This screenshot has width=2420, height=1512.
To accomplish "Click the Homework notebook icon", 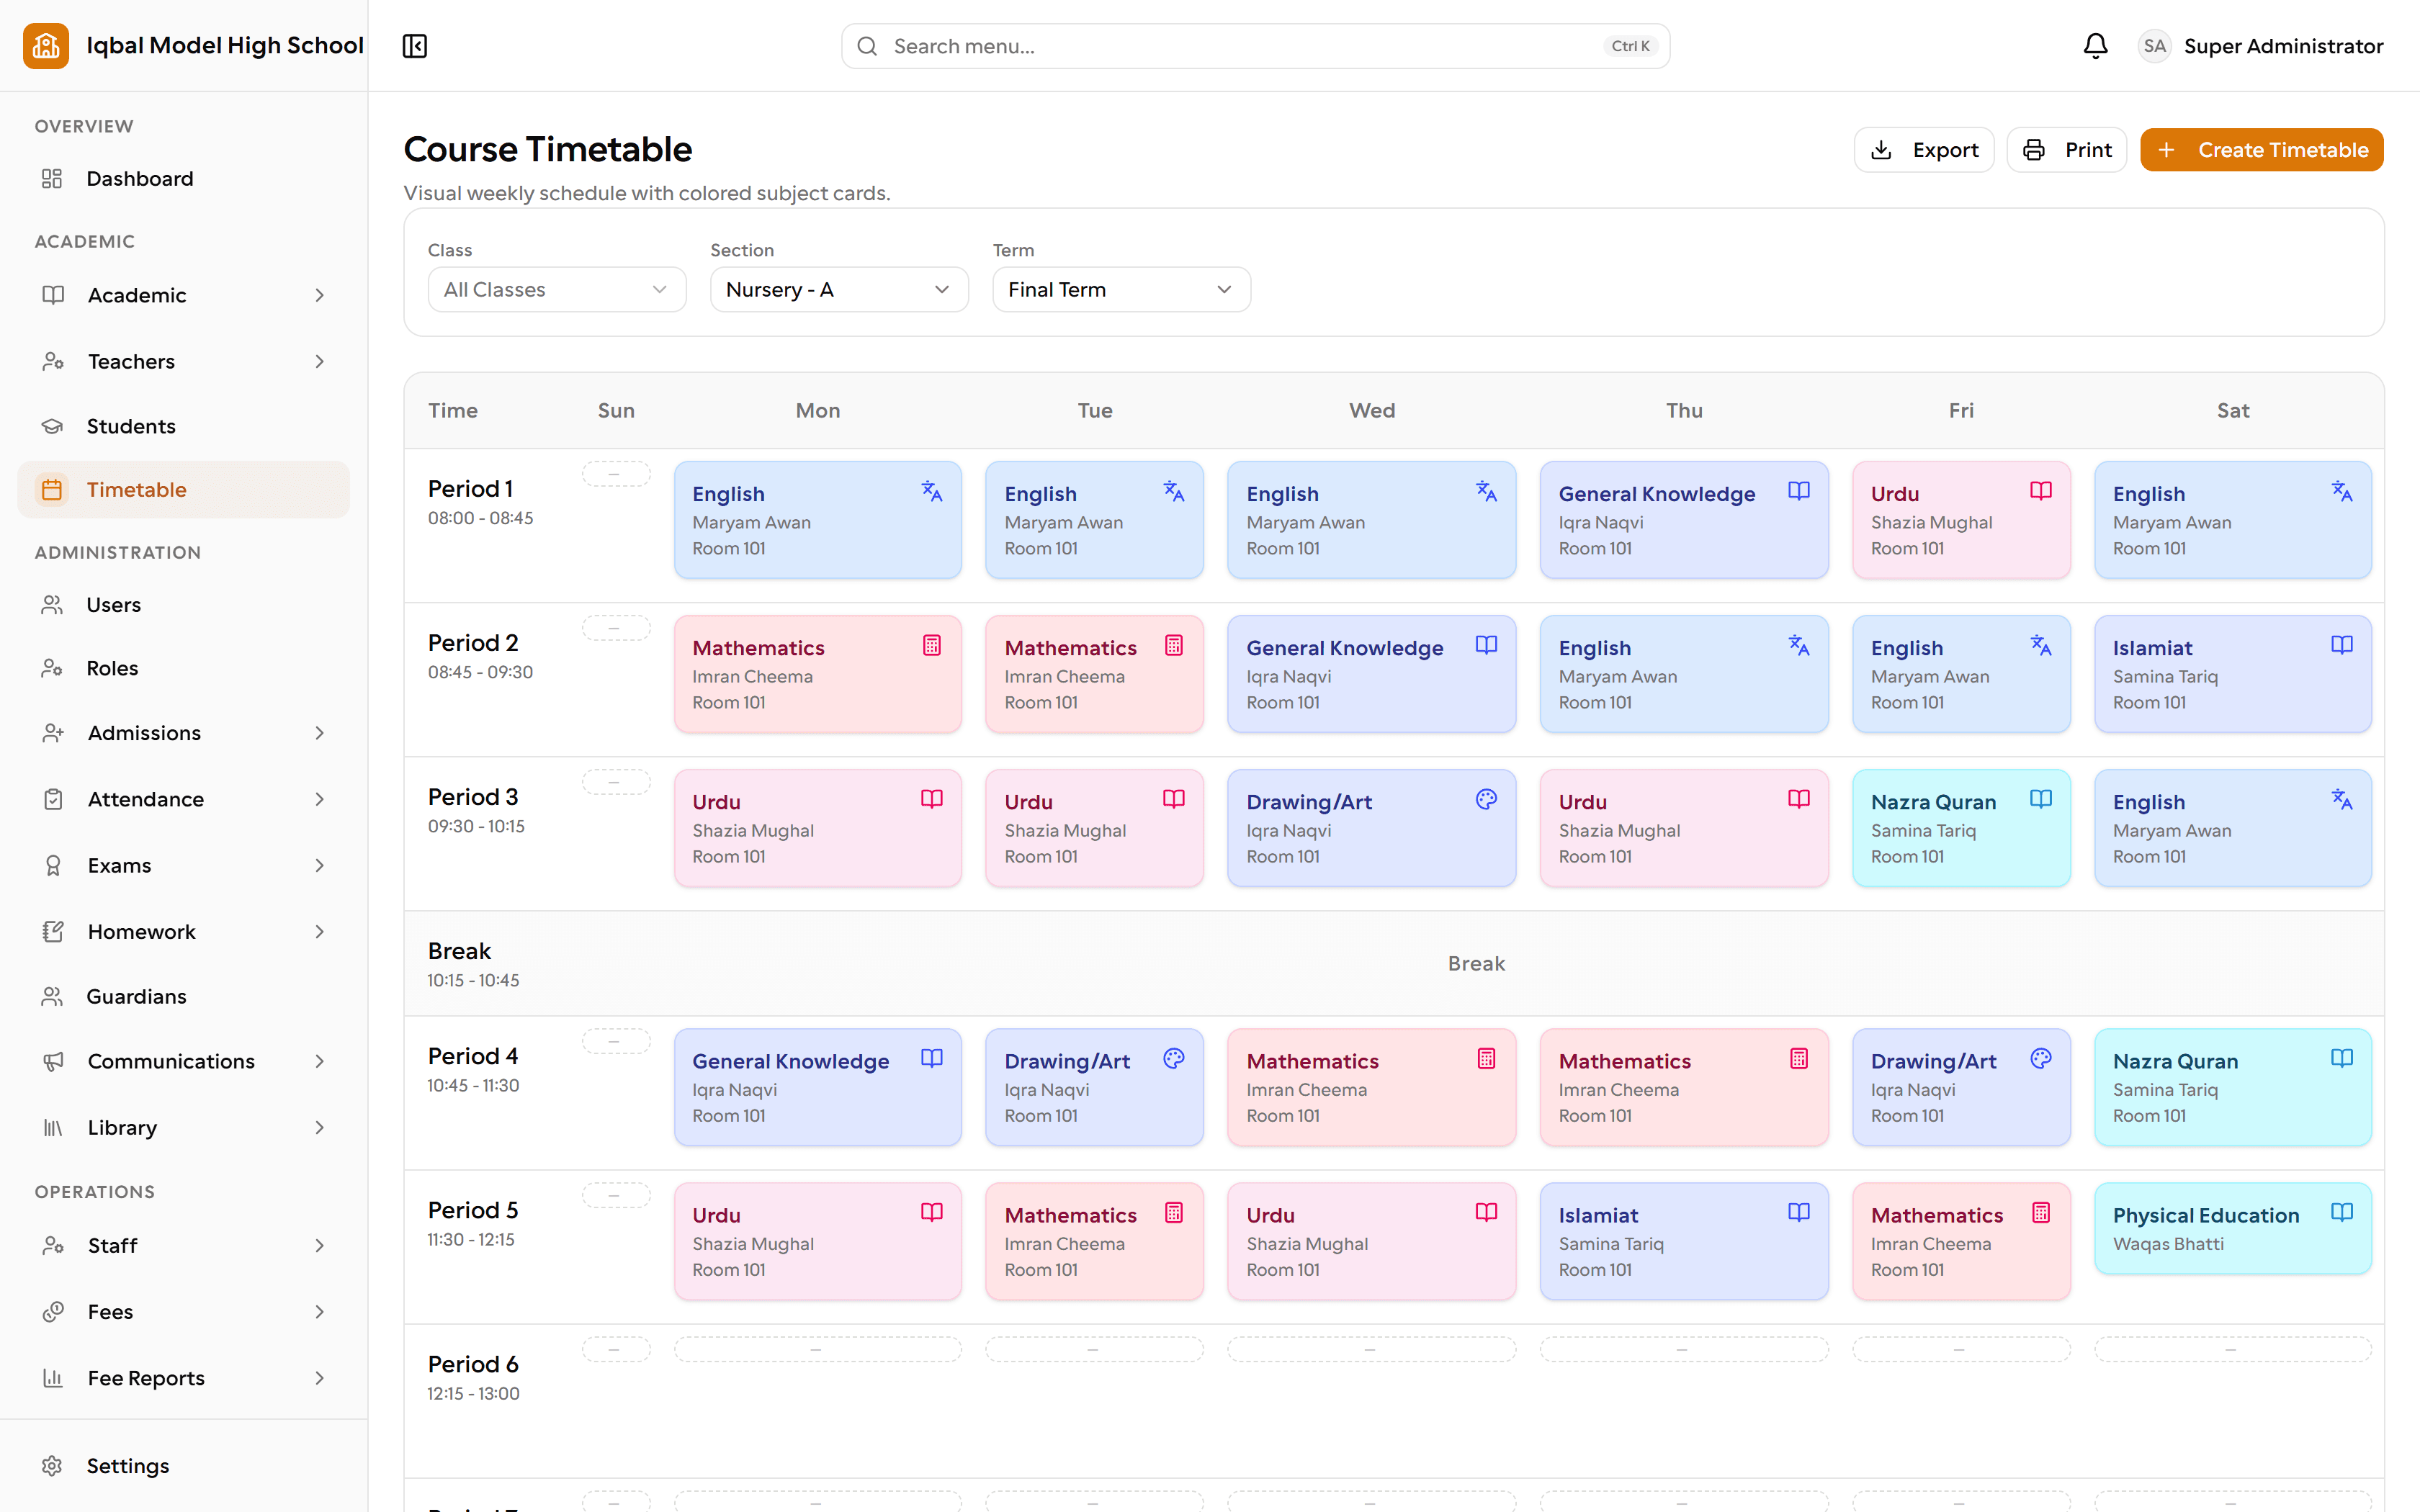I will (53, 931).
